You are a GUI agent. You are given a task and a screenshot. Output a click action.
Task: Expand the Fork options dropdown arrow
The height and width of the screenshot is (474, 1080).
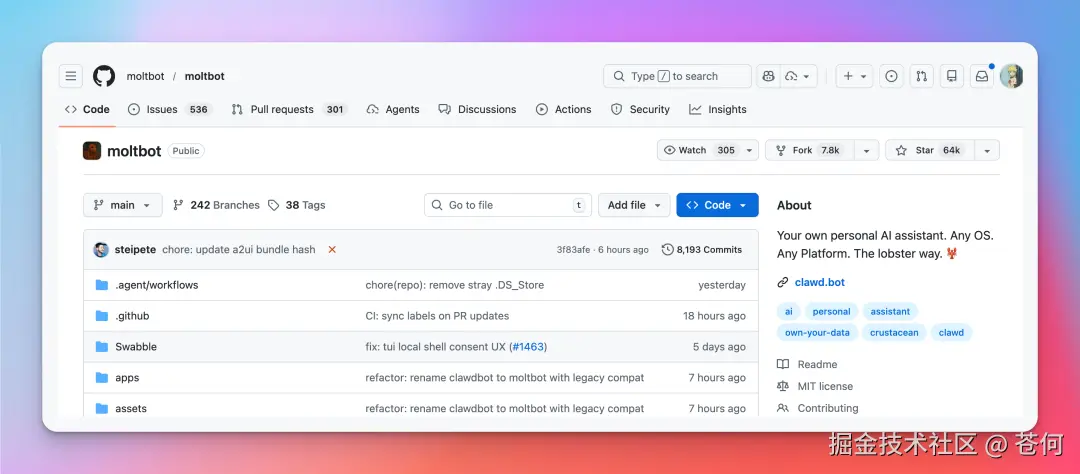coord(866,150)
